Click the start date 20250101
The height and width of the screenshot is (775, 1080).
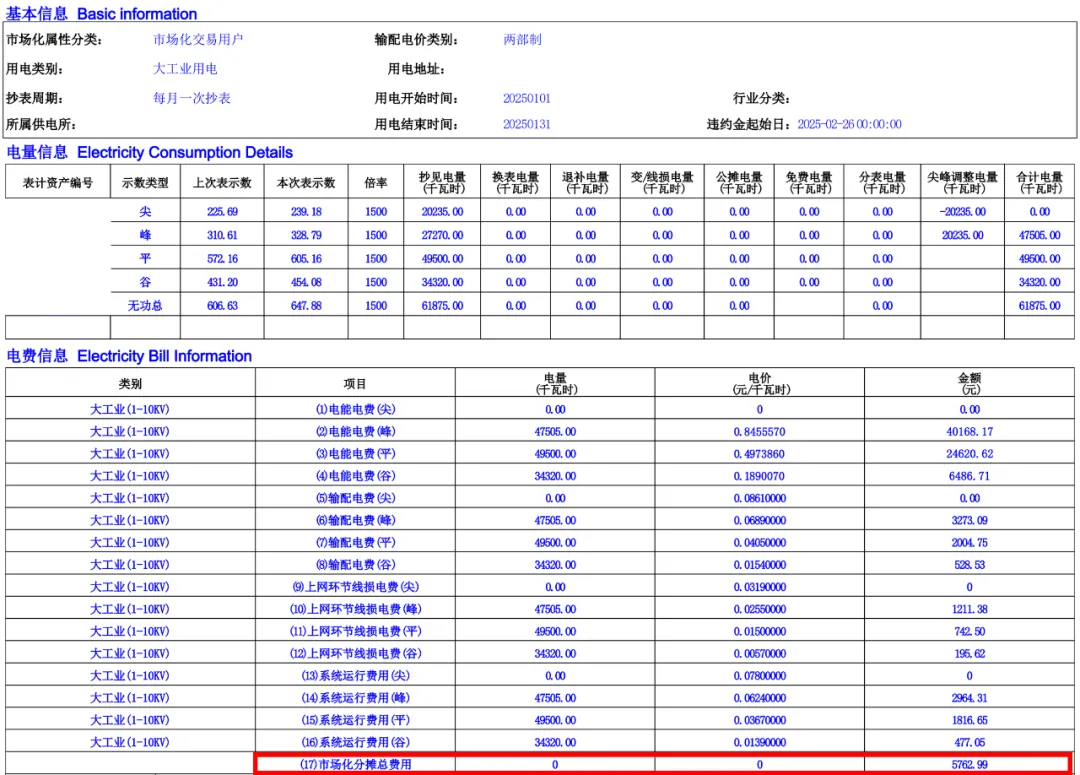click(x=526, y=98)
